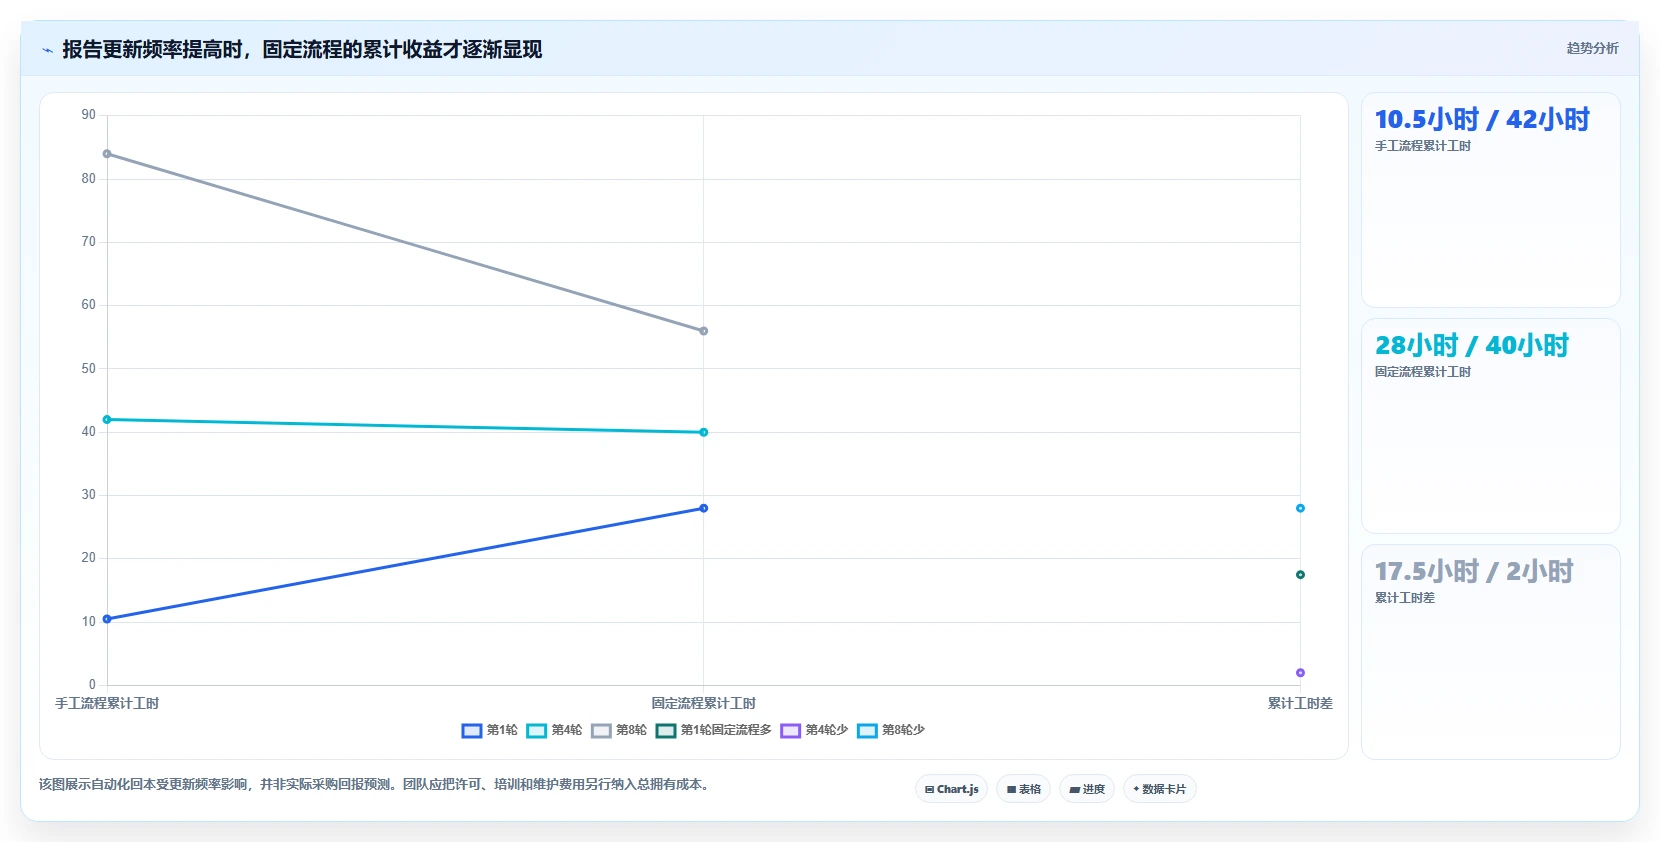Click the 趋势分析 label in header
The height and width of the screenshot is (842, 1660).
[x=1592, y=48]
